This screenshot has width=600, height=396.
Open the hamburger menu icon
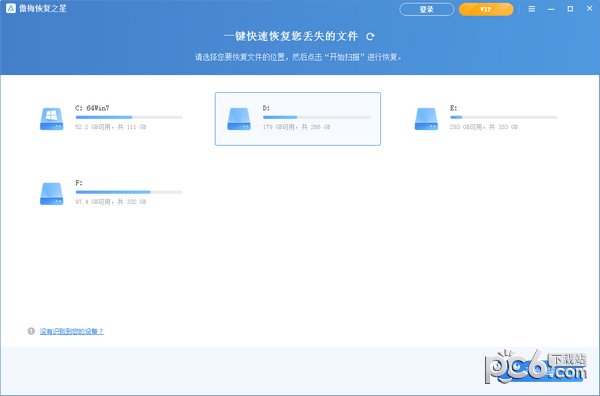(x=532, y=9)
